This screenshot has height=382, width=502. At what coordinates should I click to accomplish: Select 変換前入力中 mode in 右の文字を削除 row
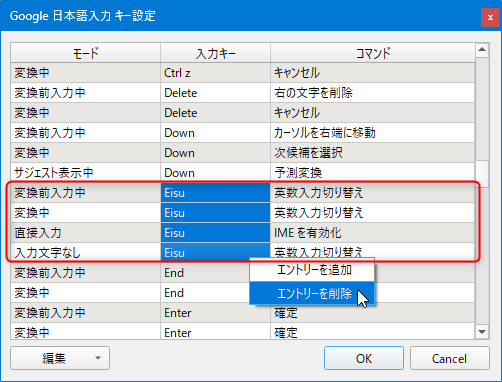pos(86,93)
